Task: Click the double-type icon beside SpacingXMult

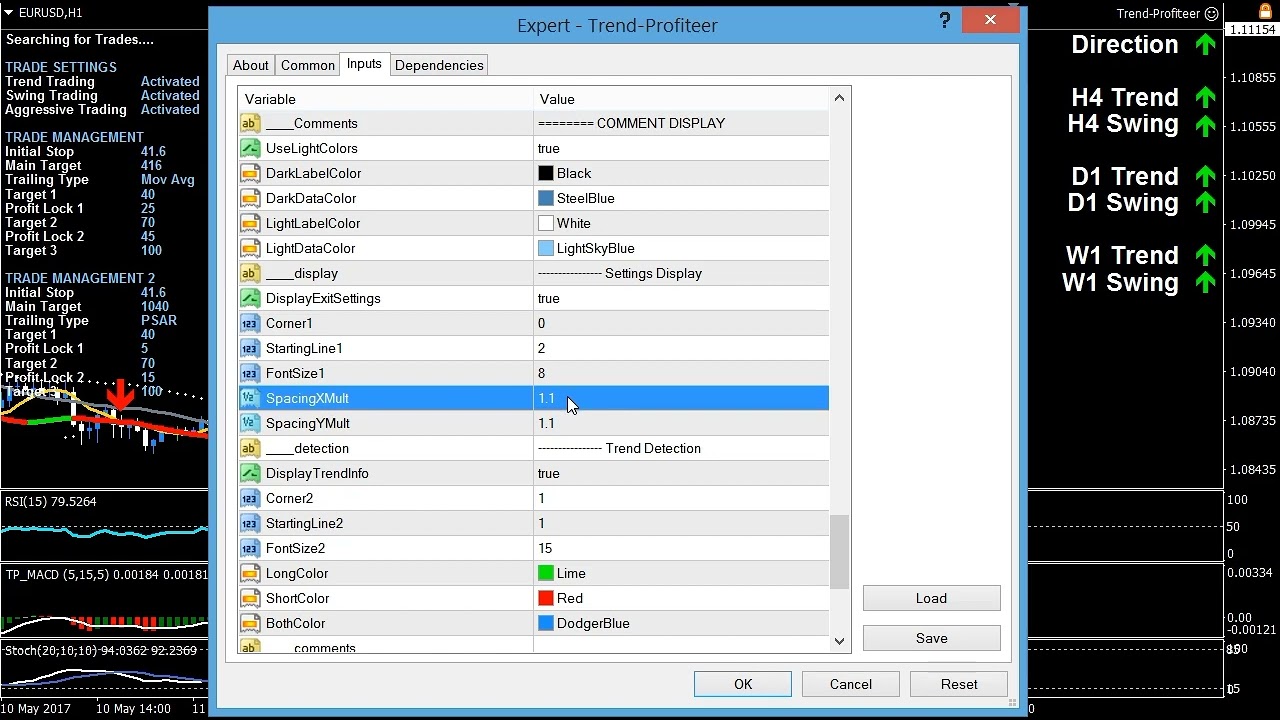Action: [249, 398]
